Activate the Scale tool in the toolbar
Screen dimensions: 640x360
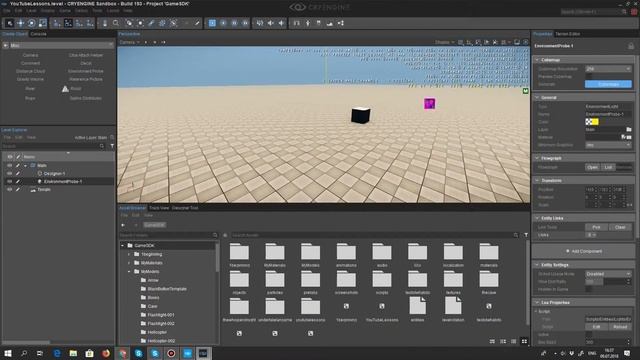tap(42, 23)
